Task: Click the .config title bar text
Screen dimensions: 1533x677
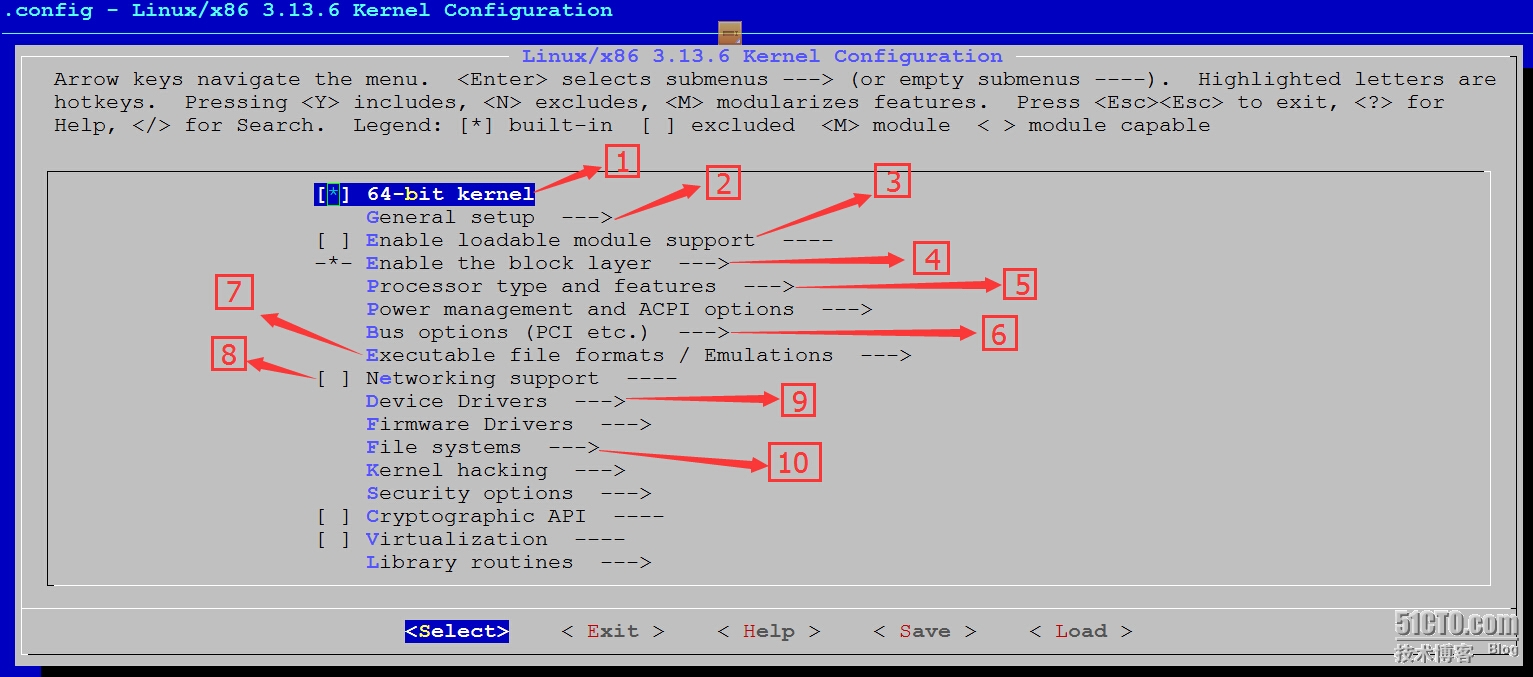Action: coord(308,11)
